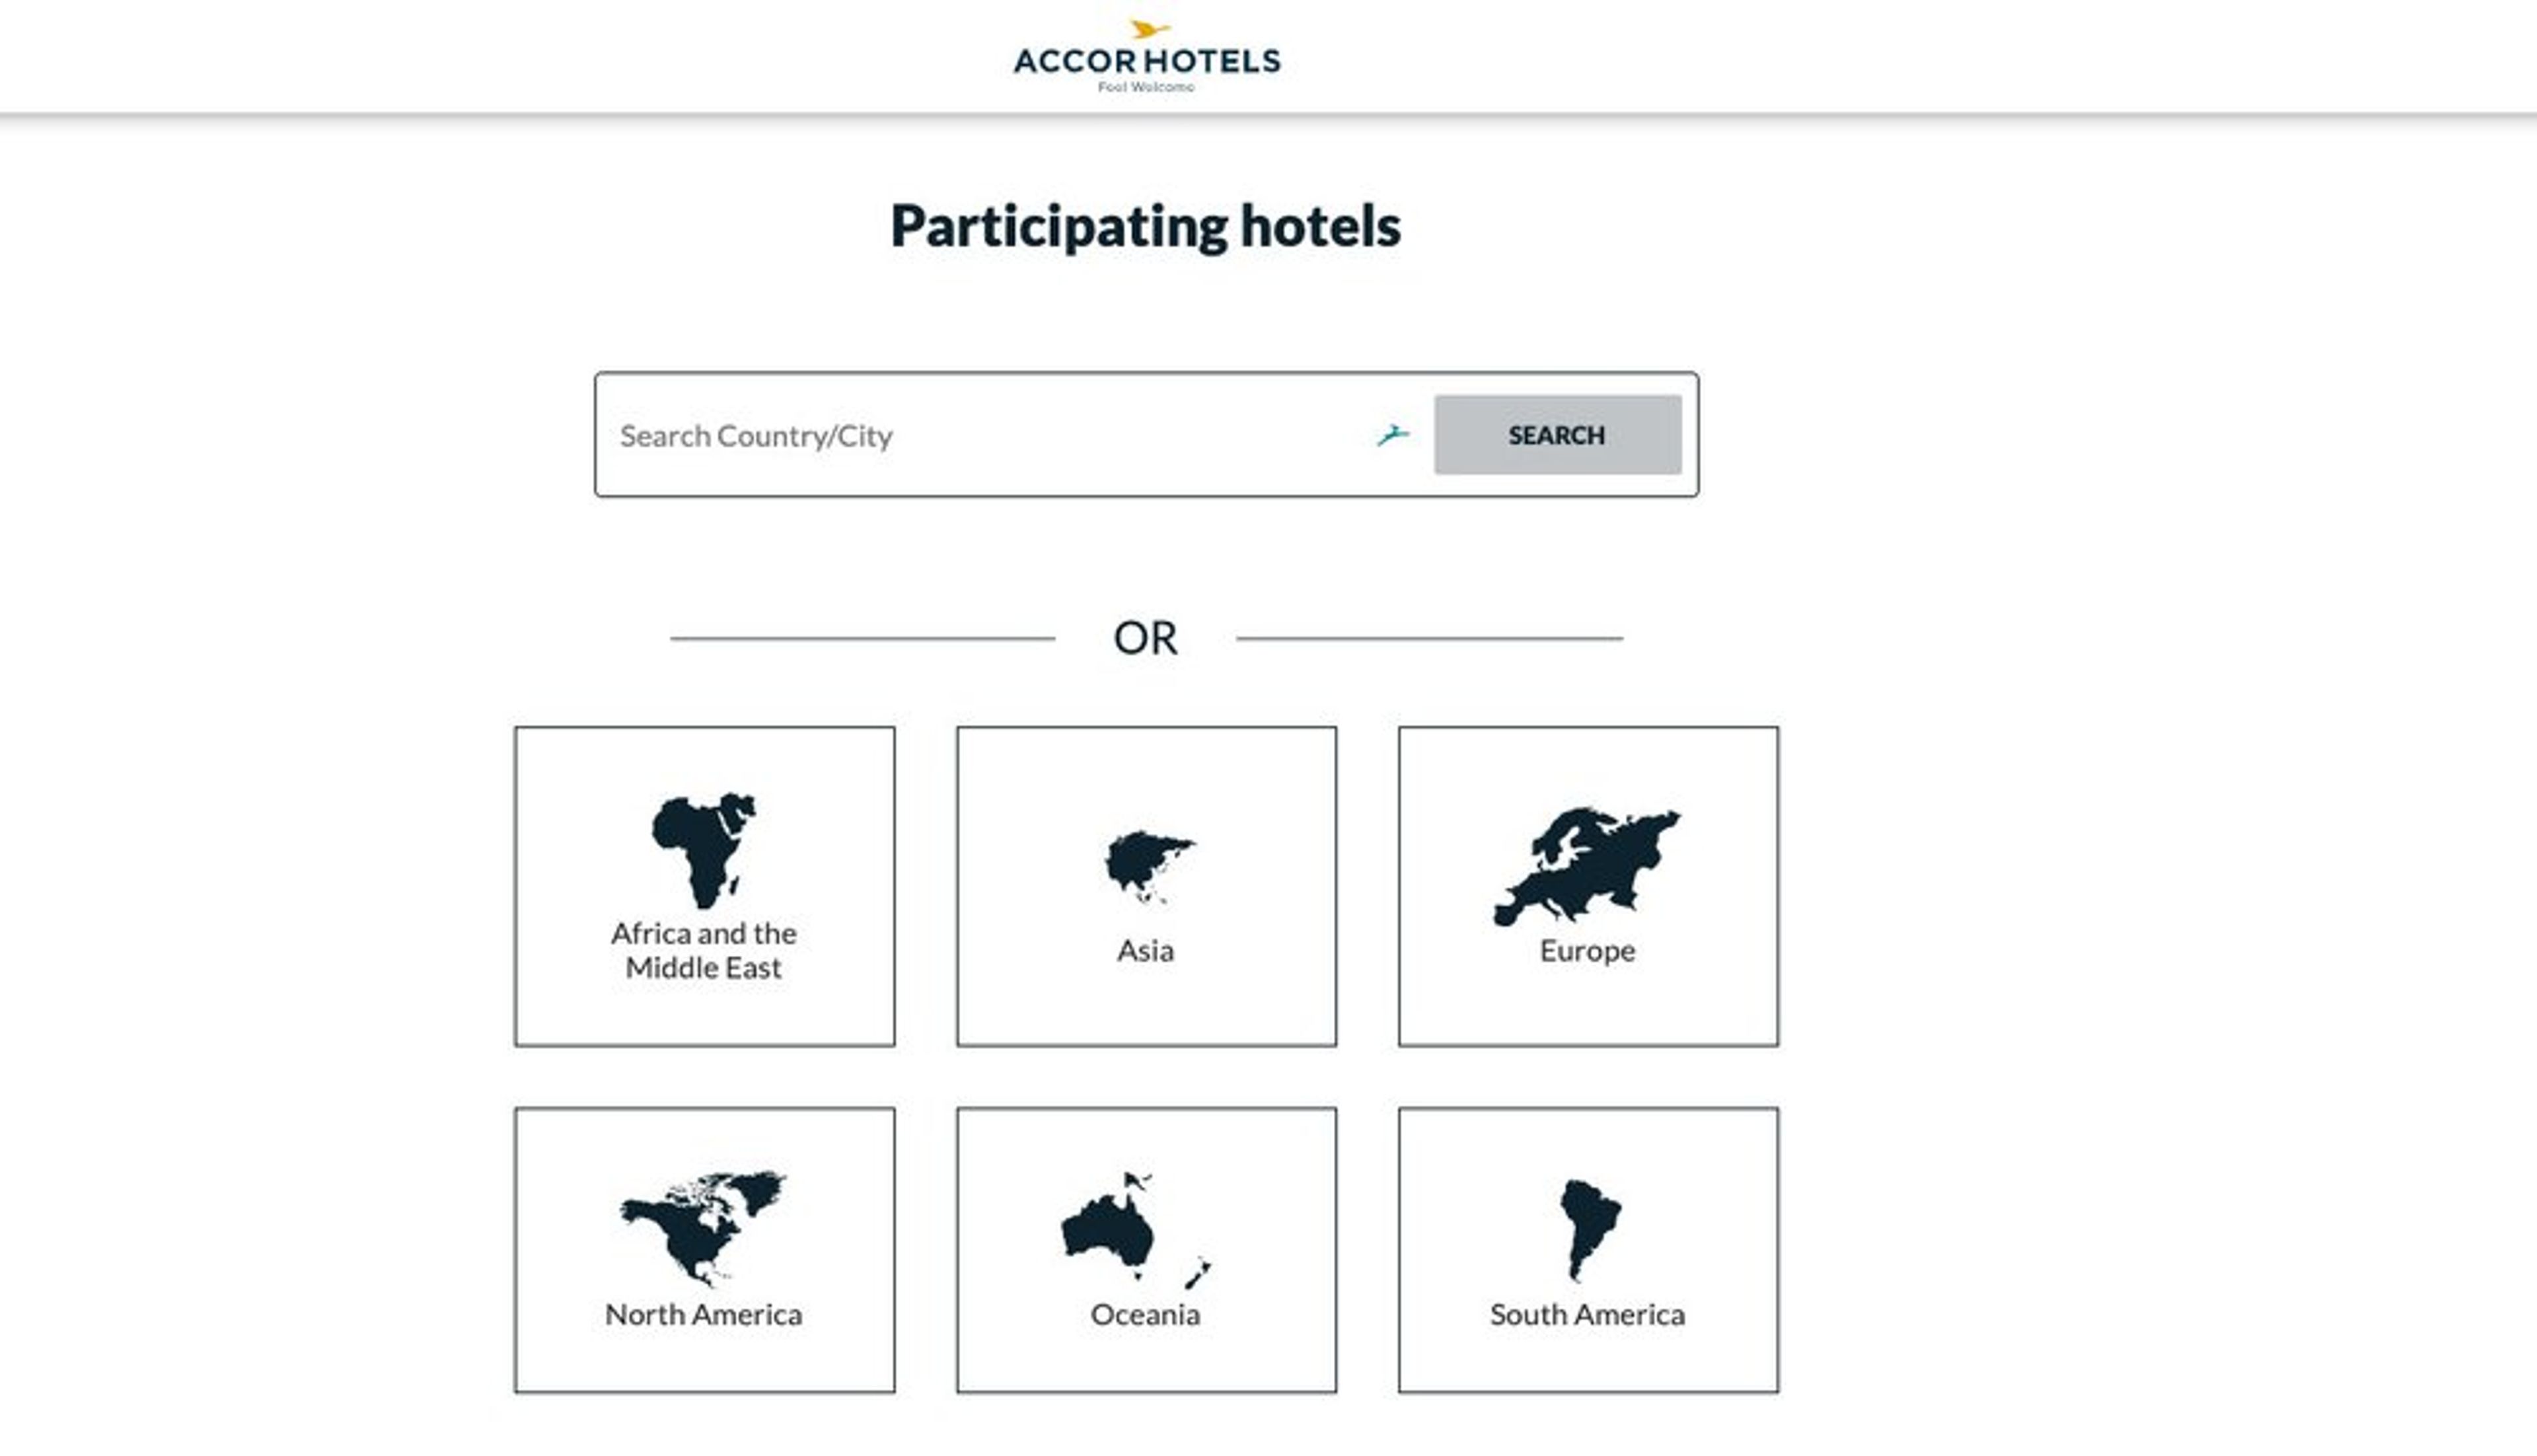Choose the Europe map silhouette
This screenshot has height=1456, width=2537.
tap(1587, 865)
